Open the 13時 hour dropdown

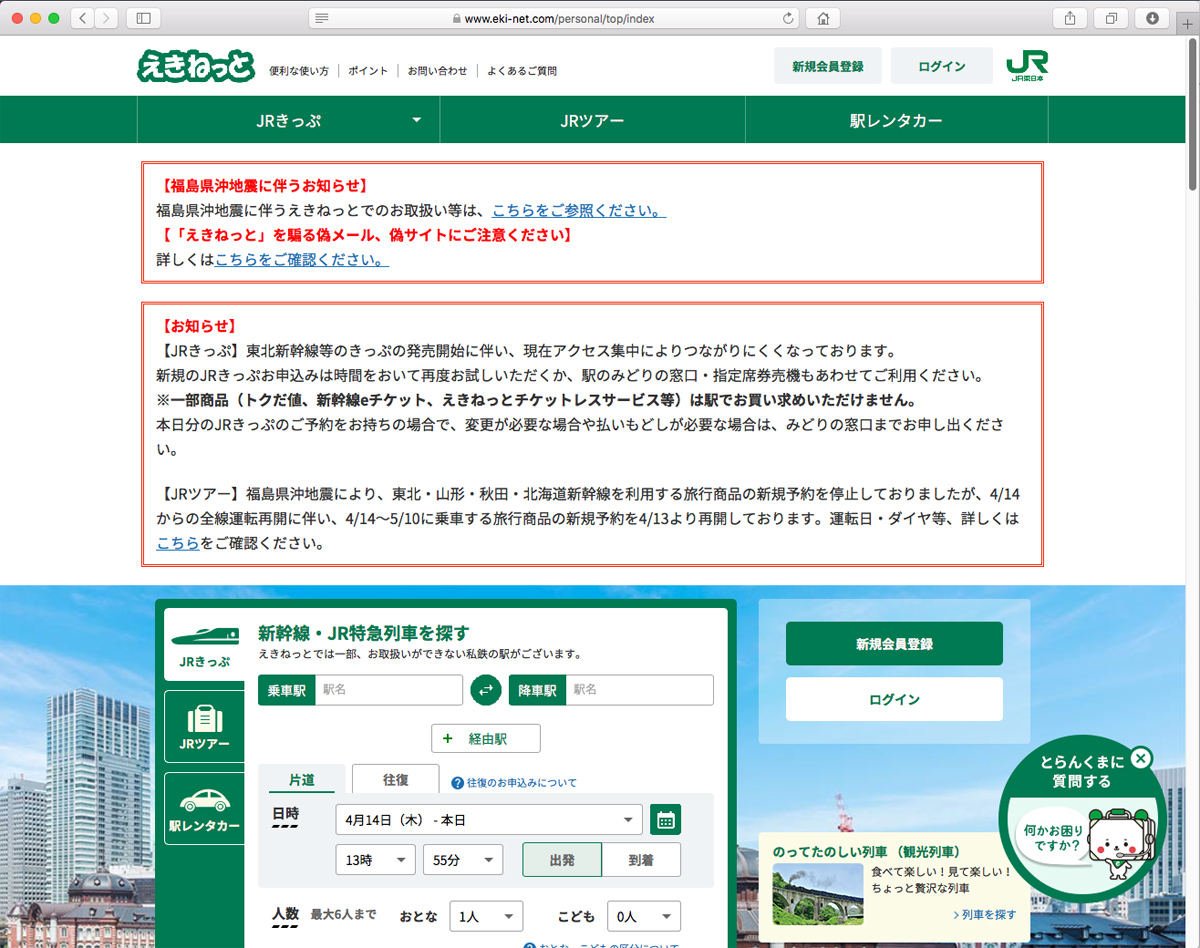pyautogui.click(x=375, y=860)
